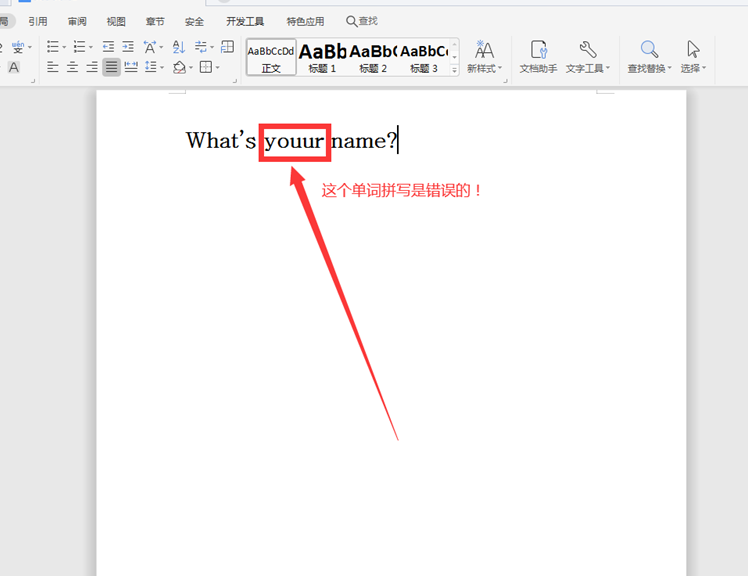748x576 pixels.
Task: Click the distributed alignment icon
Action: click(131, 67)
